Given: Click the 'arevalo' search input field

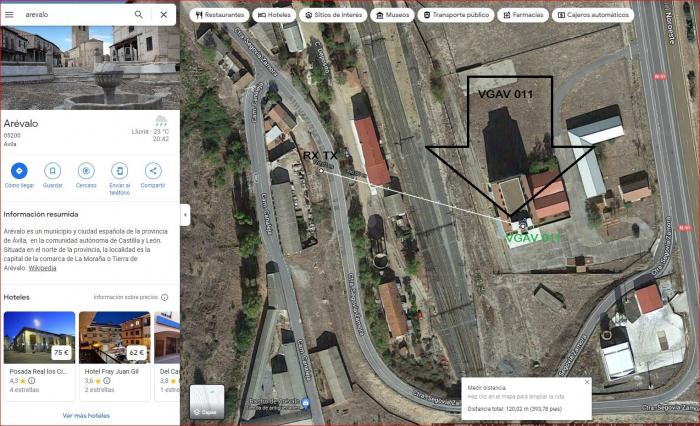Looking at the screenshot, I should coord(76,14).
